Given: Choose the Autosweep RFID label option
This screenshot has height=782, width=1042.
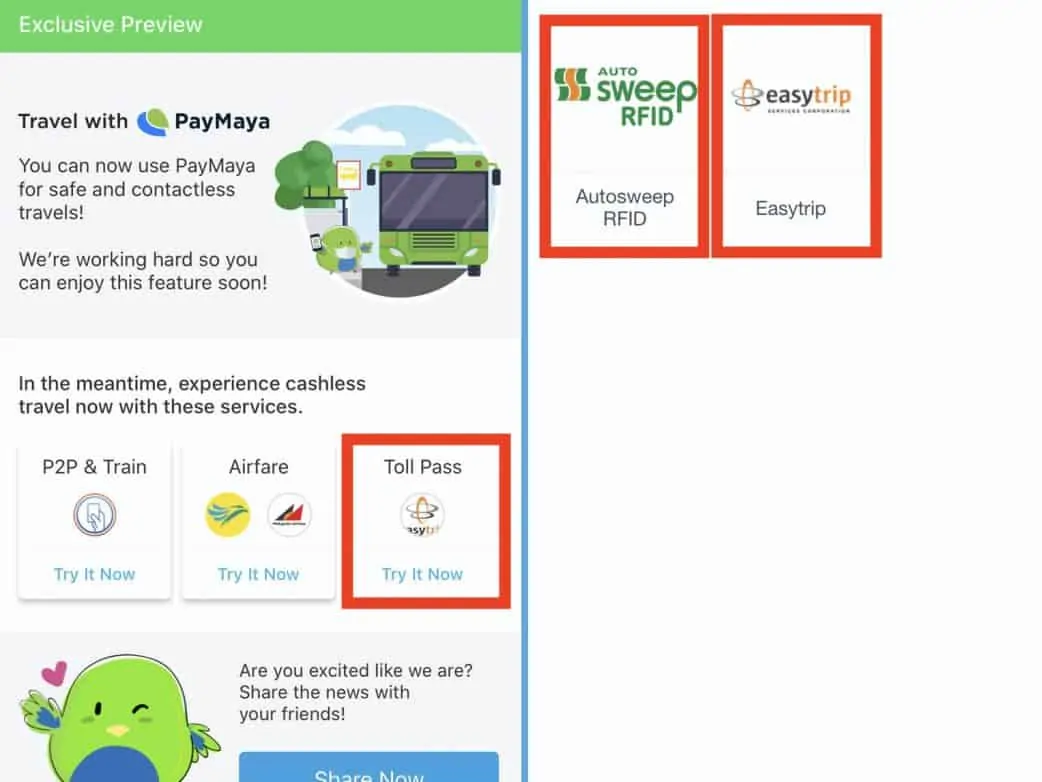Looking at the screenshot, I should [625, 207].
